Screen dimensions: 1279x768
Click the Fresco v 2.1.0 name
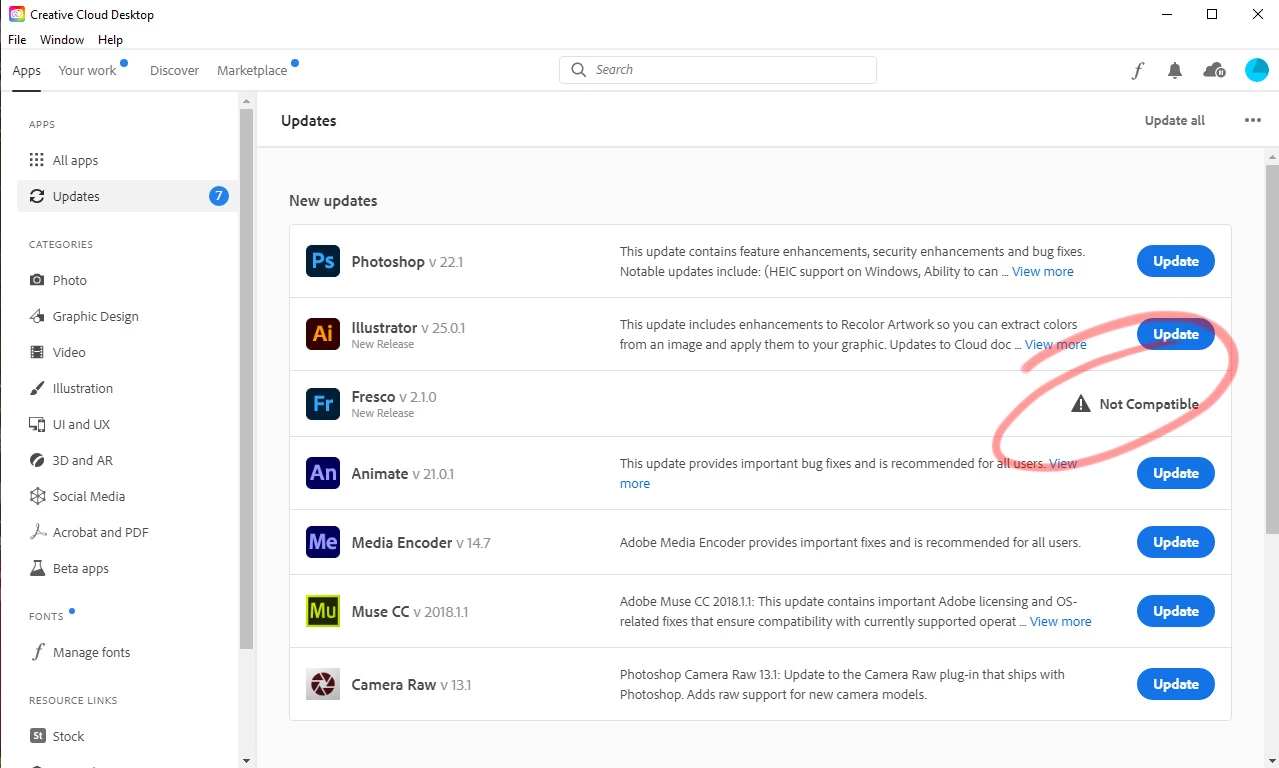(394, 396)
